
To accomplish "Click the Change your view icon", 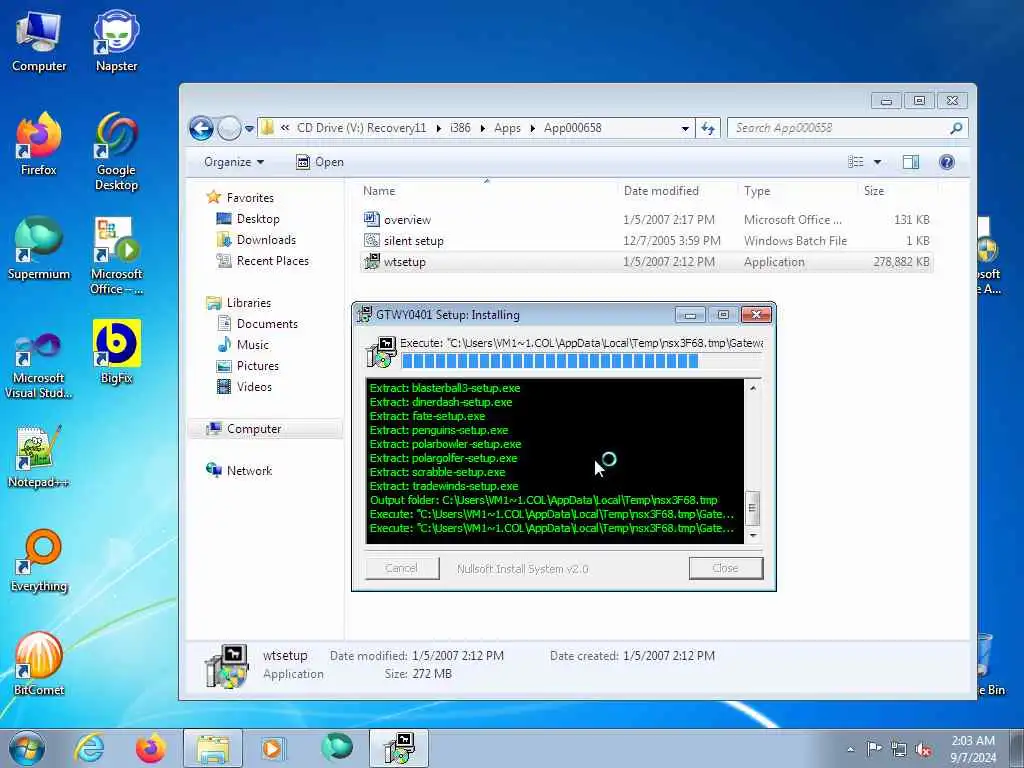I will coord(856,162).
